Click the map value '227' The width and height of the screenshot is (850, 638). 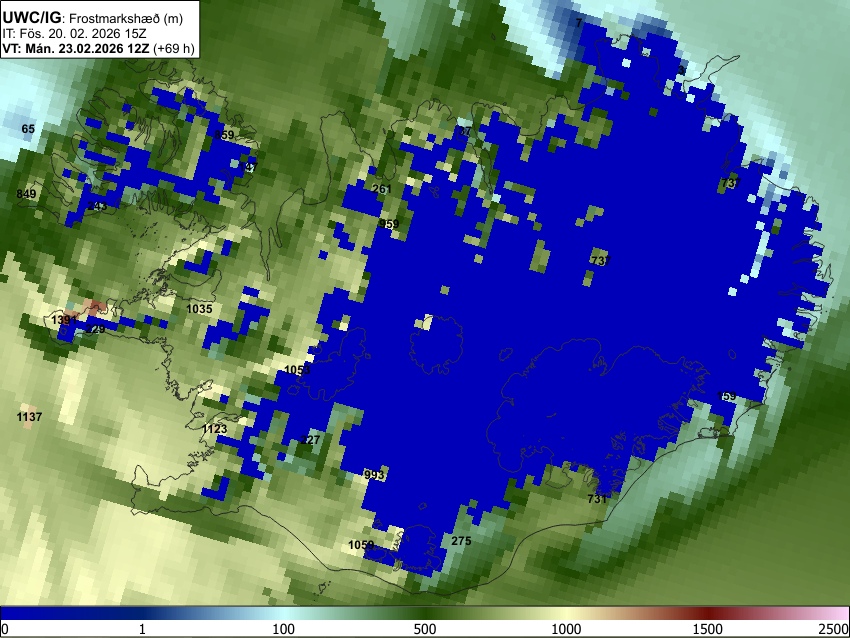[x=310, y=440]
